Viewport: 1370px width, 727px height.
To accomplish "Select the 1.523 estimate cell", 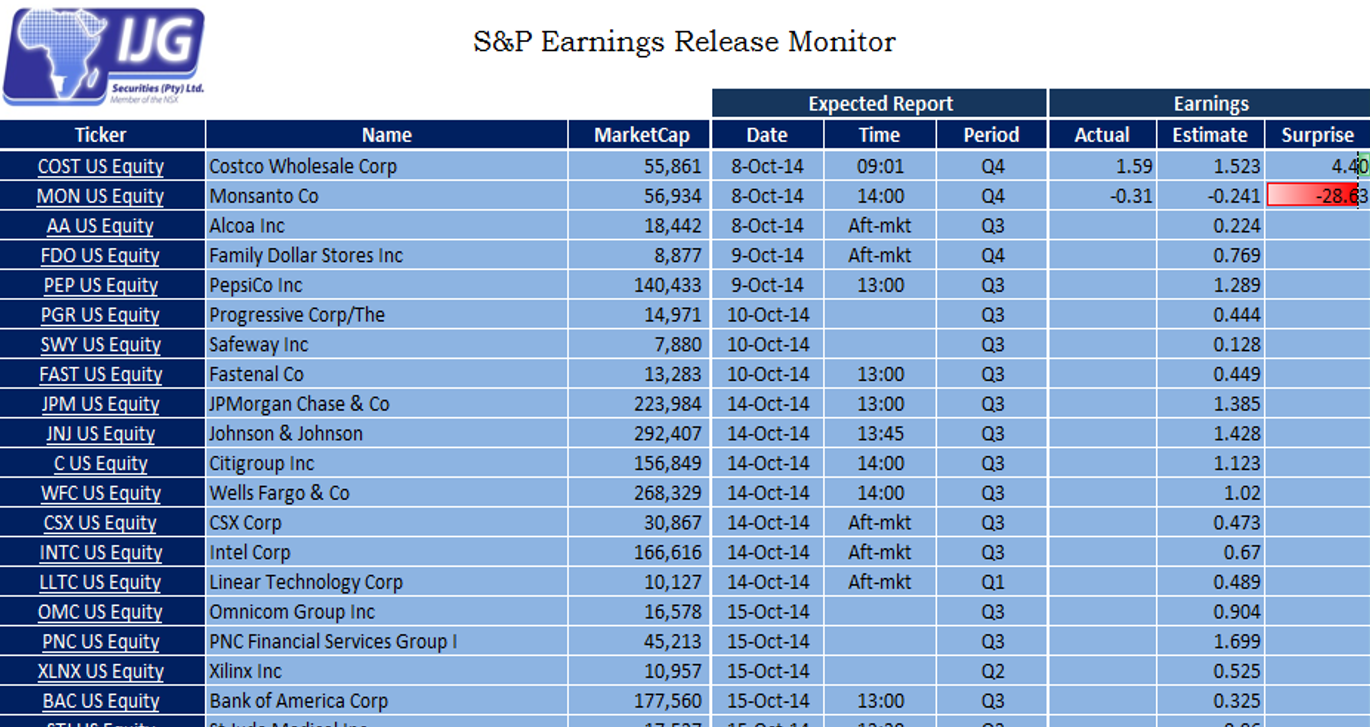I will 1210,166.
